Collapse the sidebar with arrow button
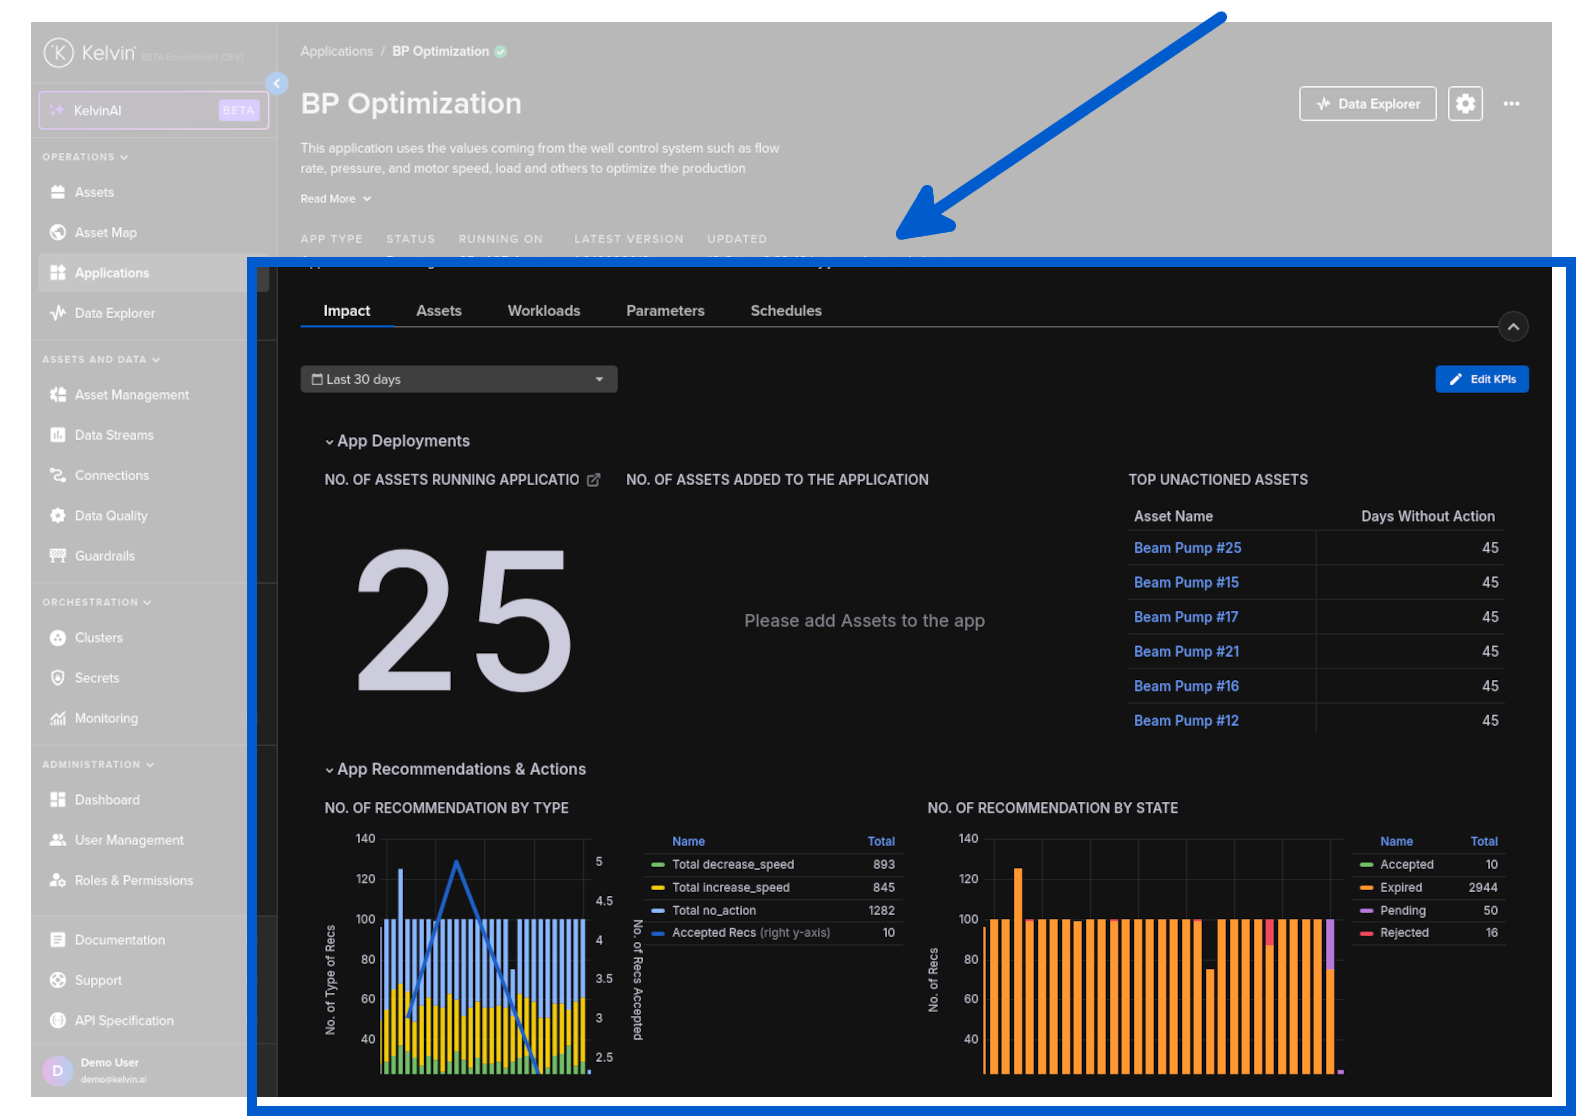 pyautogui.click(x=277, y=84)
